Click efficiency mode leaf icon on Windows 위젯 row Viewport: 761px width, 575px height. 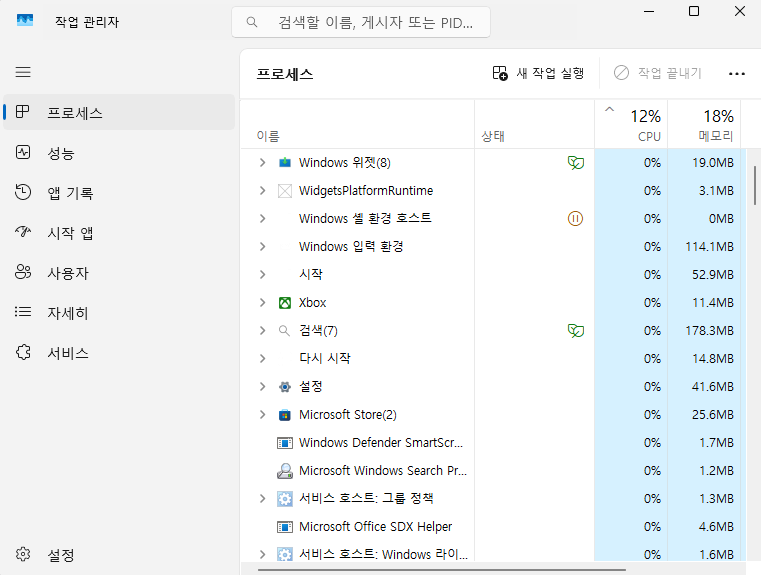576,163
